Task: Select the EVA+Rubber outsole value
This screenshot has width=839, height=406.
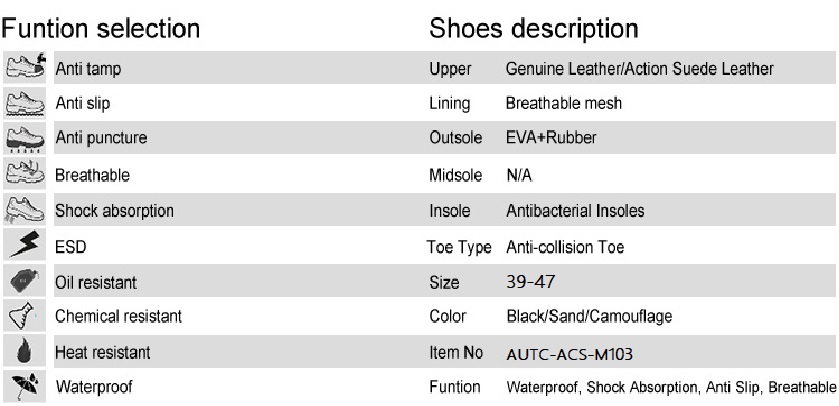Action: coord(551,137)
